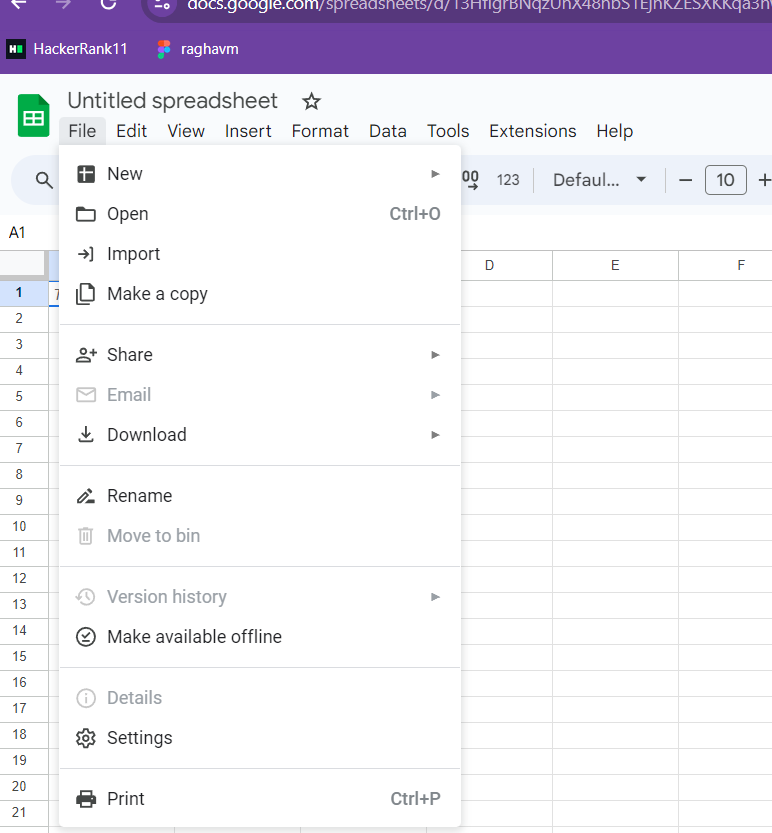Click the select-all corner box
Screen dimensions: 772x833
23,264
